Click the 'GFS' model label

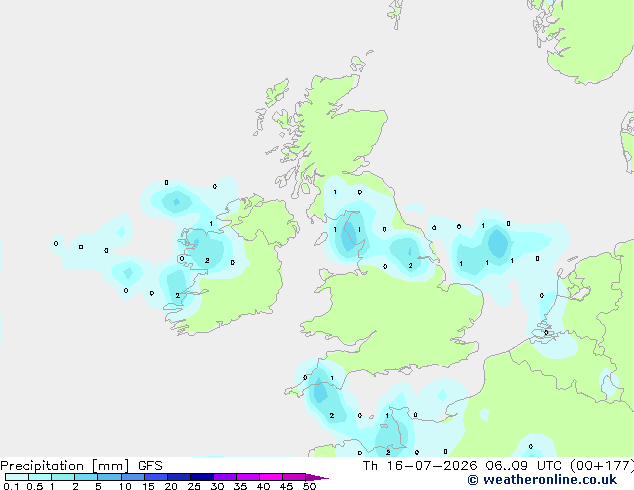(150, 466)
